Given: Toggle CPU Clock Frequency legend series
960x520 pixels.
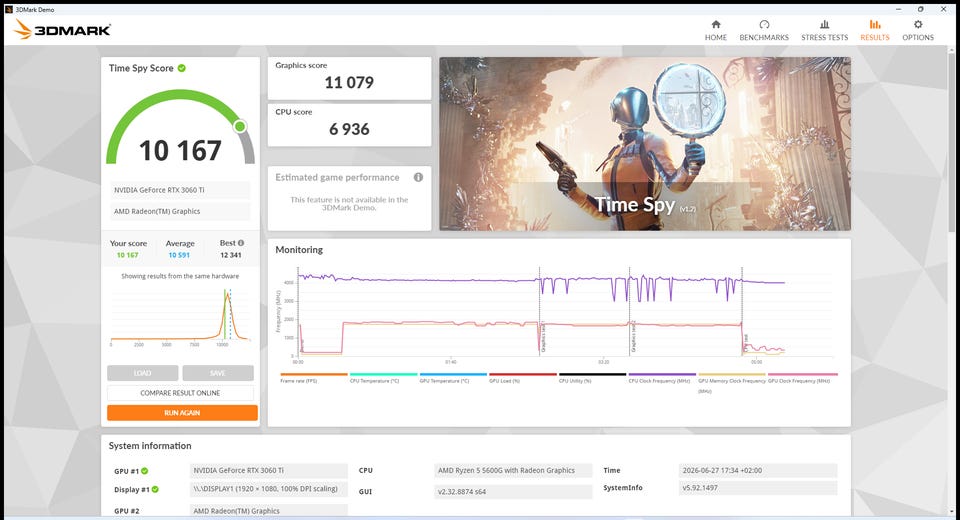Looking at the screenshot, I should pos(662,378).
